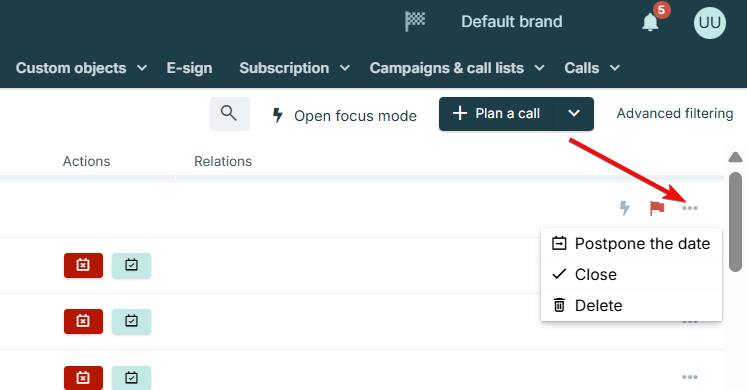Screen dimensions: 747x390
Task: Open the E-sign page
Action: [189, 68]
